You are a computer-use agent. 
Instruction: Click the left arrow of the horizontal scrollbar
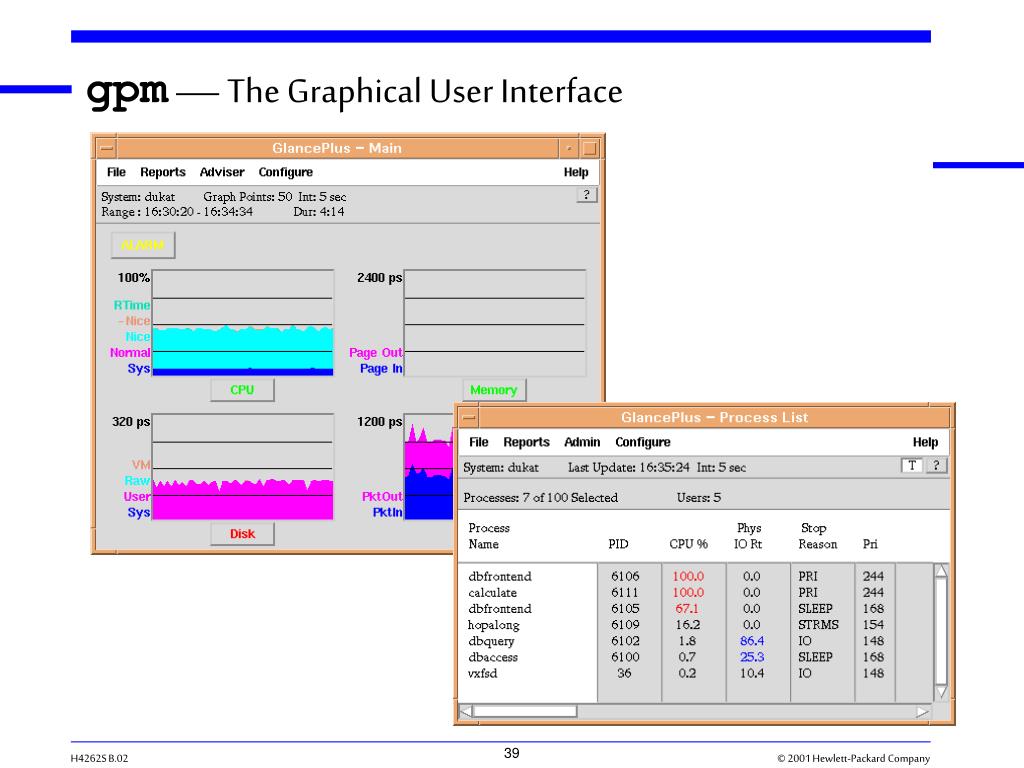(466, 711)
